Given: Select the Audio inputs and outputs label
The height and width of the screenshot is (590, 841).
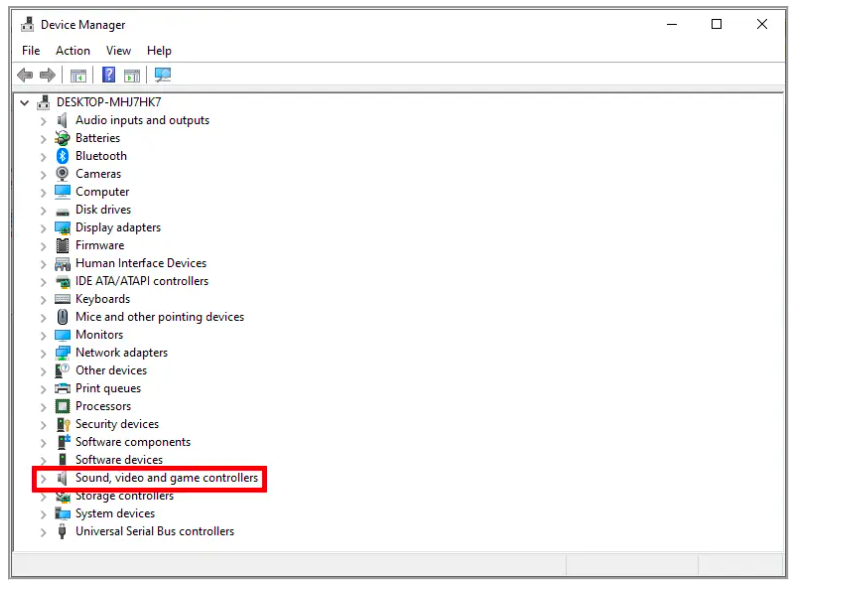Looking at the screenshot, I should (x=142, y=120).
